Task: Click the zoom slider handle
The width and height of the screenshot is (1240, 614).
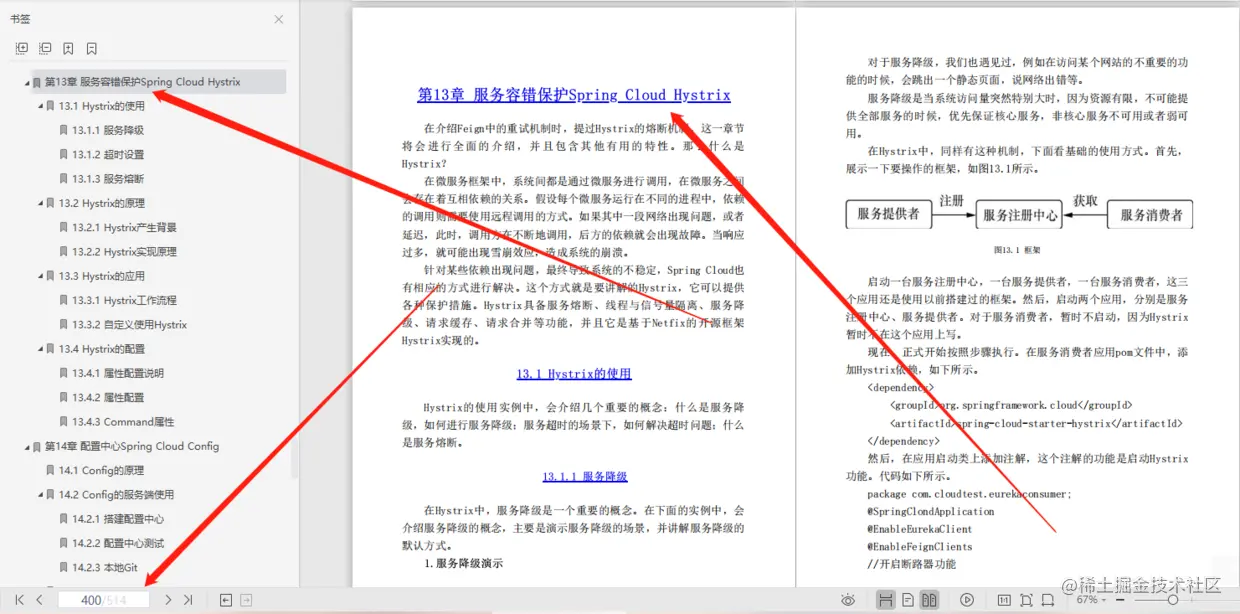Action: (1173, 600)
